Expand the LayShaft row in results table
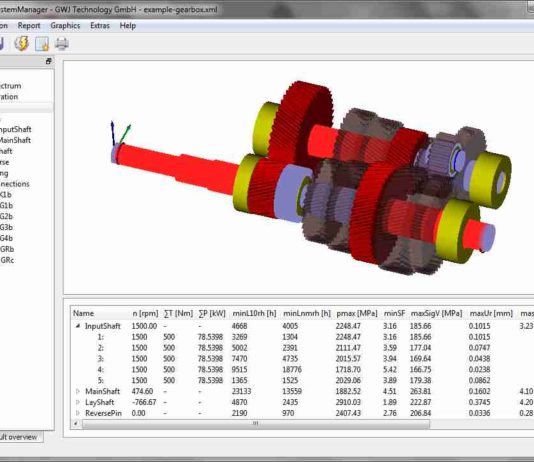Viewport: 534px width, 462px height. [78, 402]
